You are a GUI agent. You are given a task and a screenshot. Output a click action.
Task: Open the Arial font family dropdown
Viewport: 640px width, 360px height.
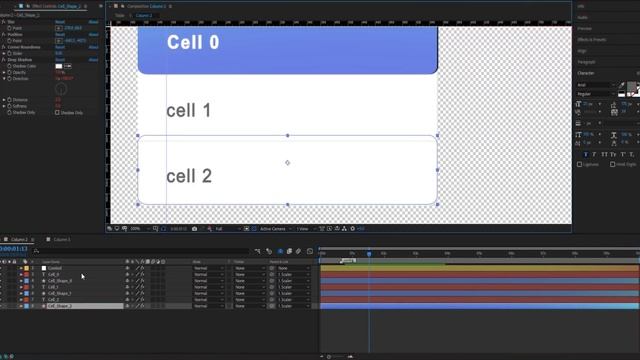pyautogui.click(x=596, y=85)
